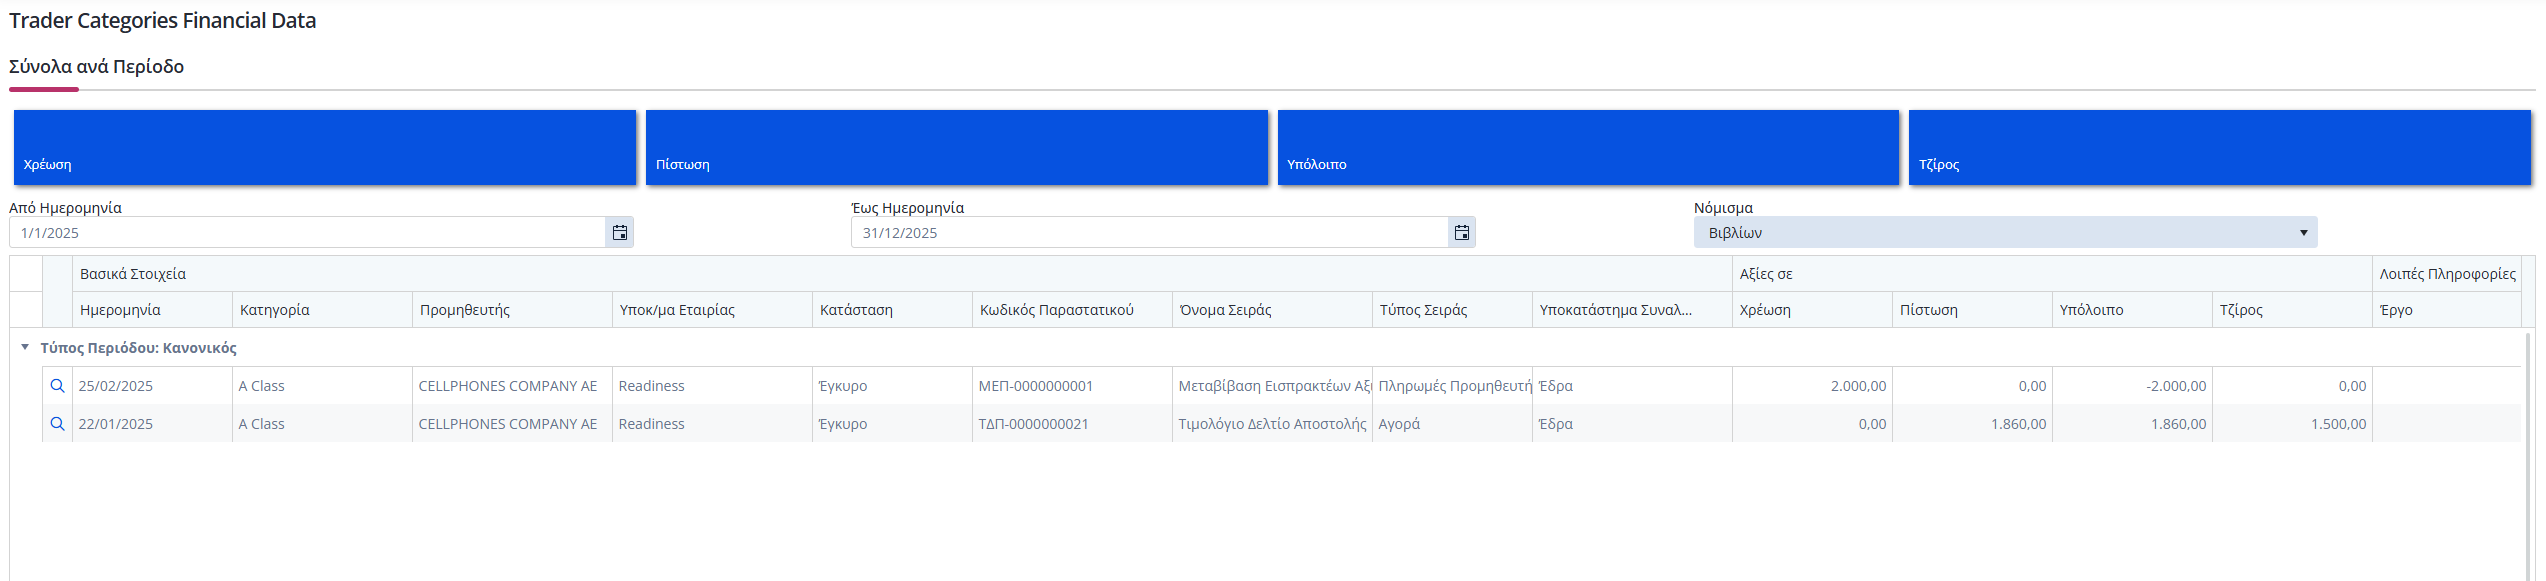Sort by Κωδικός Παραστατικού column header
Screen dimensions: 2546x581
point(1072,310)
